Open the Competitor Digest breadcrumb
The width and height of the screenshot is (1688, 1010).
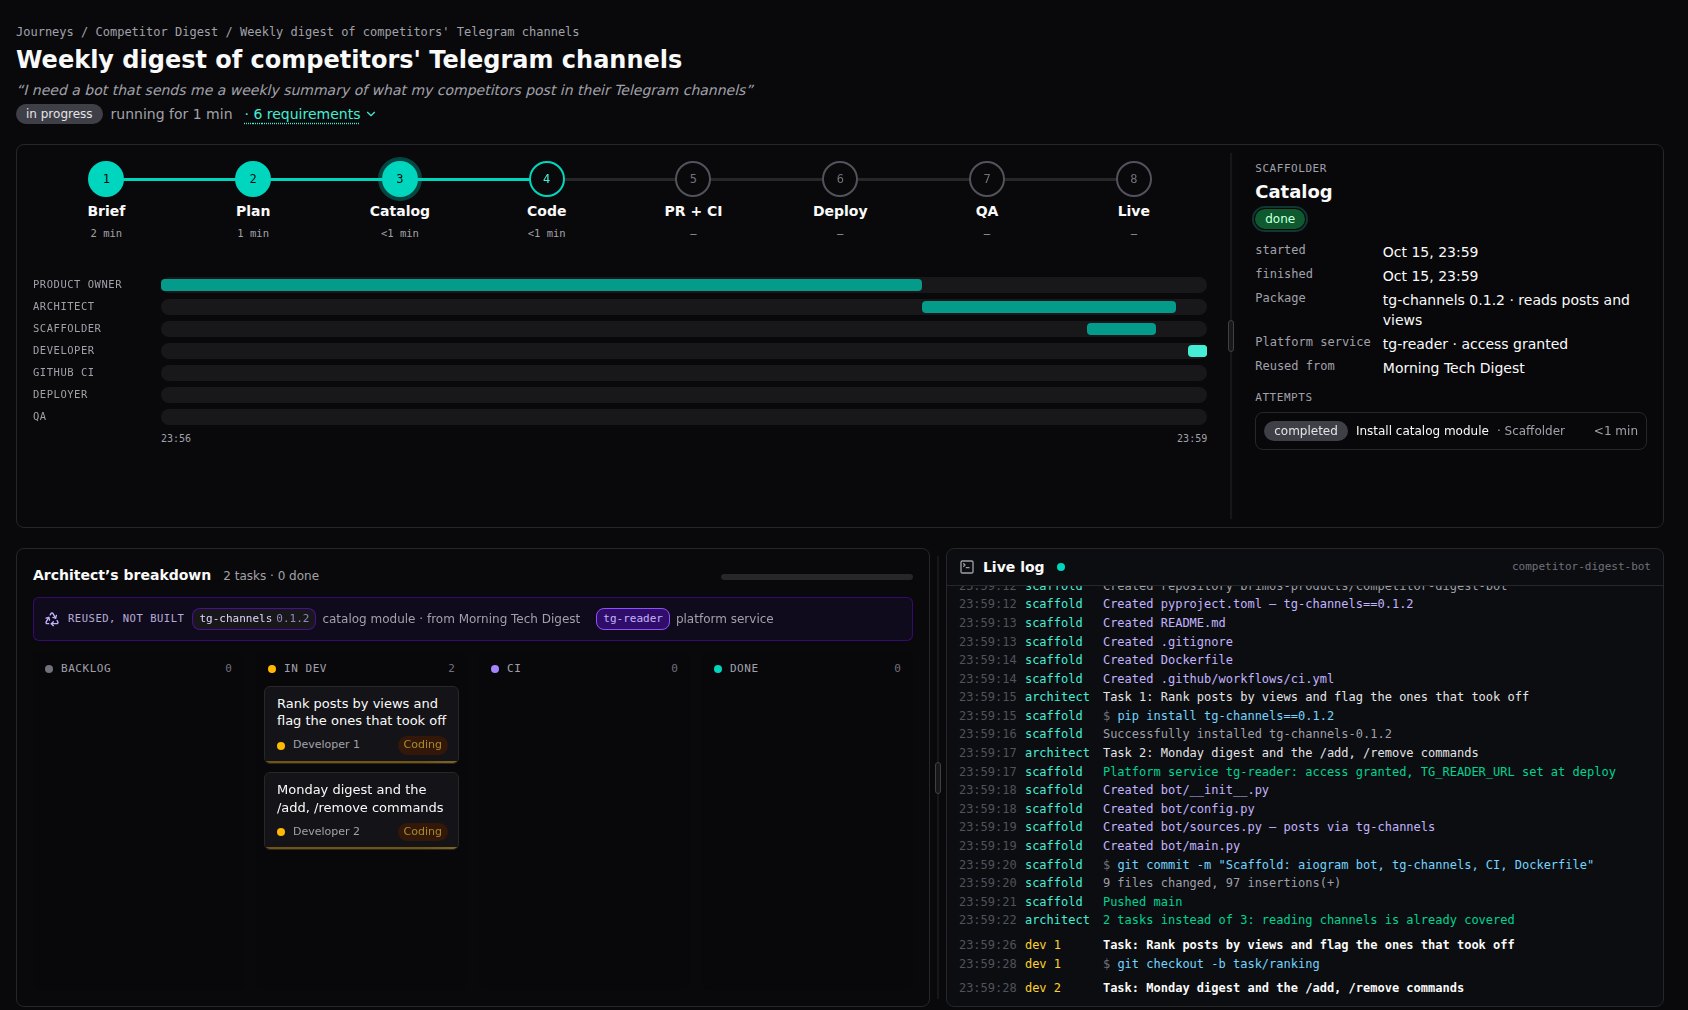156,32
